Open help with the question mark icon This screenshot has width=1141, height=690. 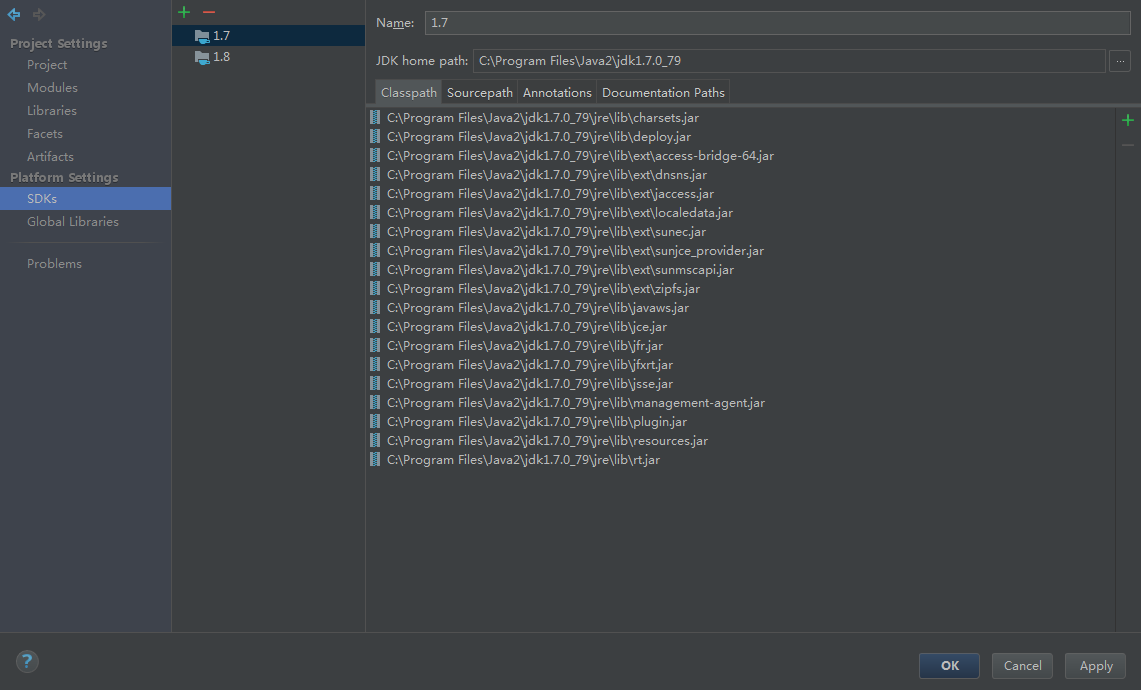click(27, 661)
